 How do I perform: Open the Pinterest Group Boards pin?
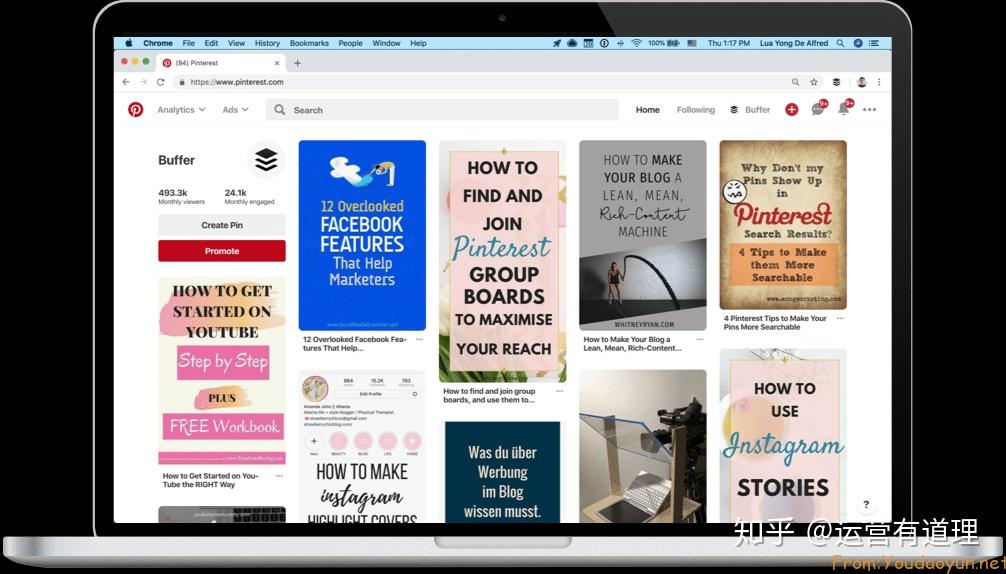tap(502, 261)
